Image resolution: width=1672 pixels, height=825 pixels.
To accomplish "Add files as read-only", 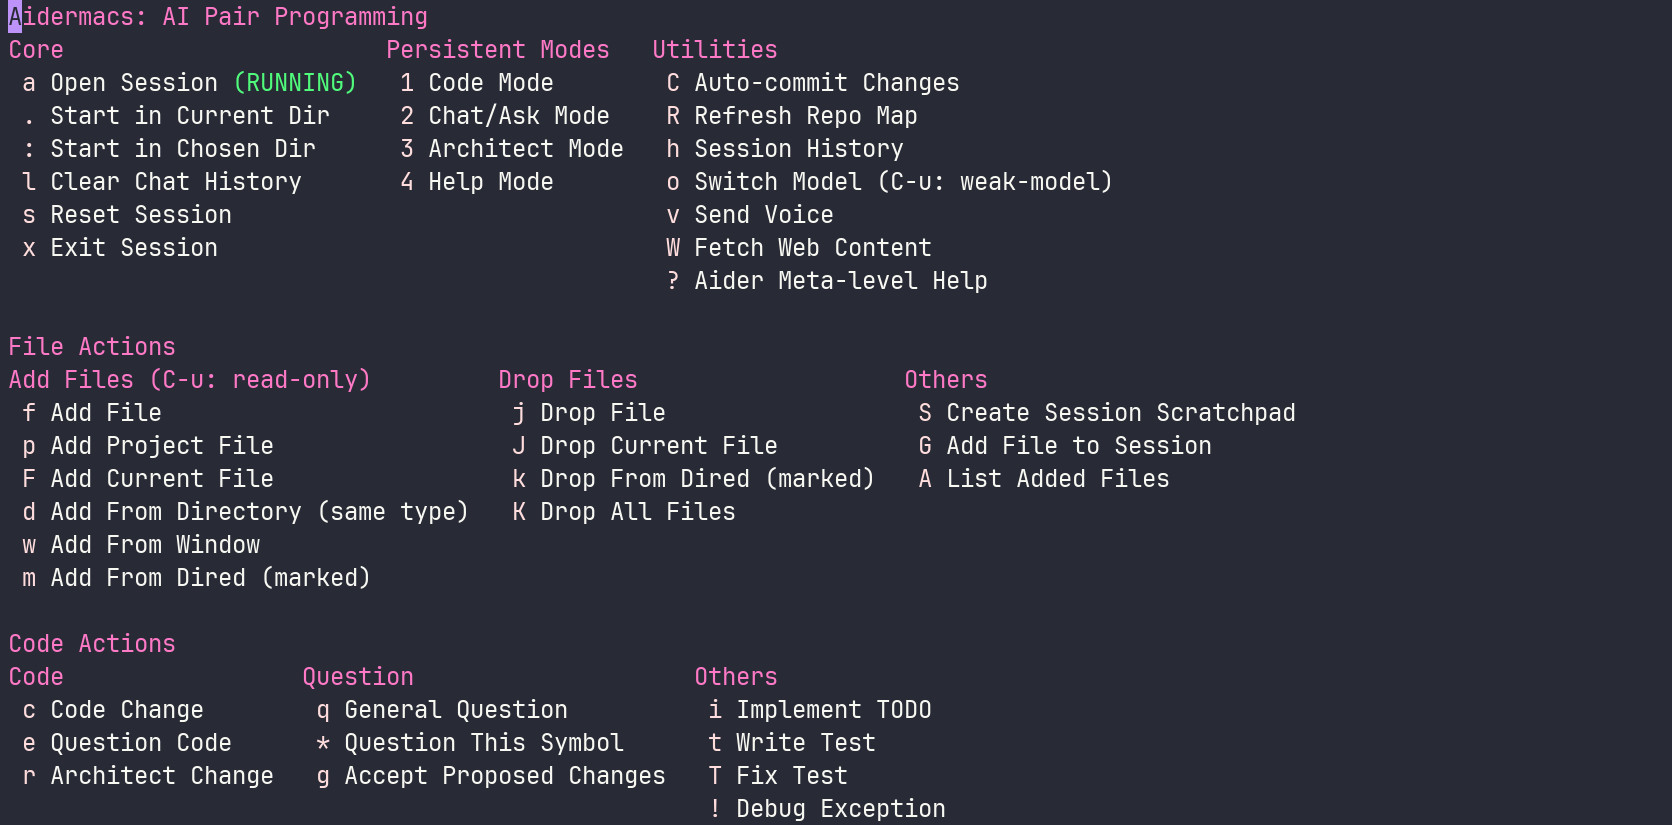I will coord(189,379).
